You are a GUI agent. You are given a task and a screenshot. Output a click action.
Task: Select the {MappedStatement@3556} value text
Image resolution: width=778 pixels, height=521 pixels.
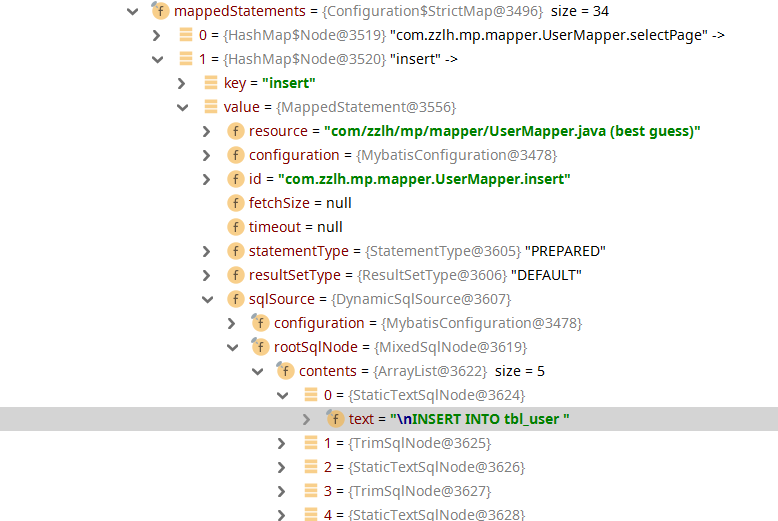366,107
